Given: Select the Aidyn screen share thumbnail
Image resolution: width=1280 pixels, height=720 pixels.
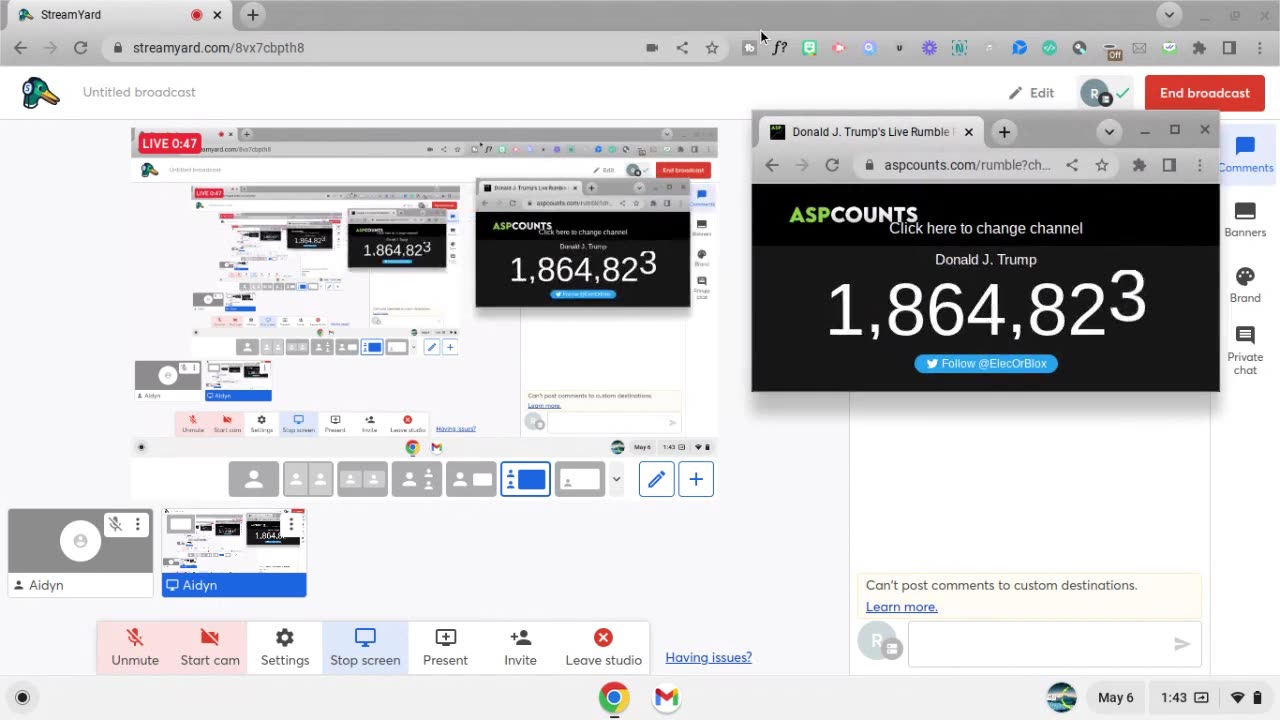Looking at the screenshot, I should [x=234, y=552].
